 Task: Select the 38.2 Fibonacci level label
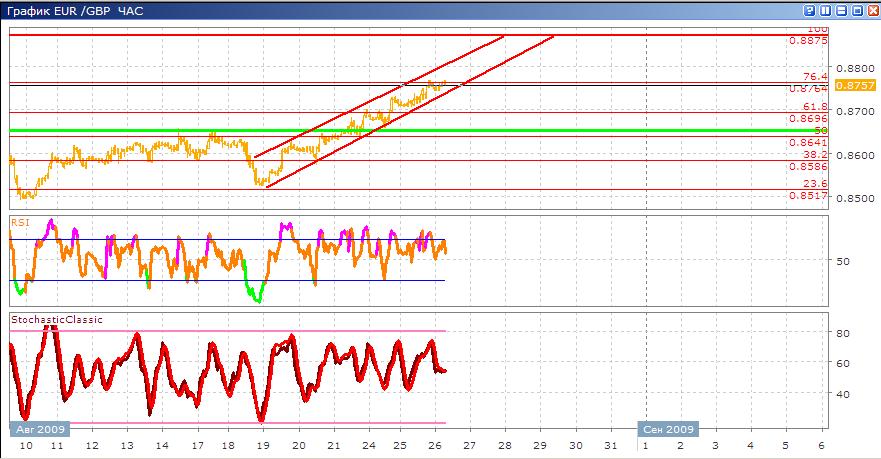tap(815, 154)
